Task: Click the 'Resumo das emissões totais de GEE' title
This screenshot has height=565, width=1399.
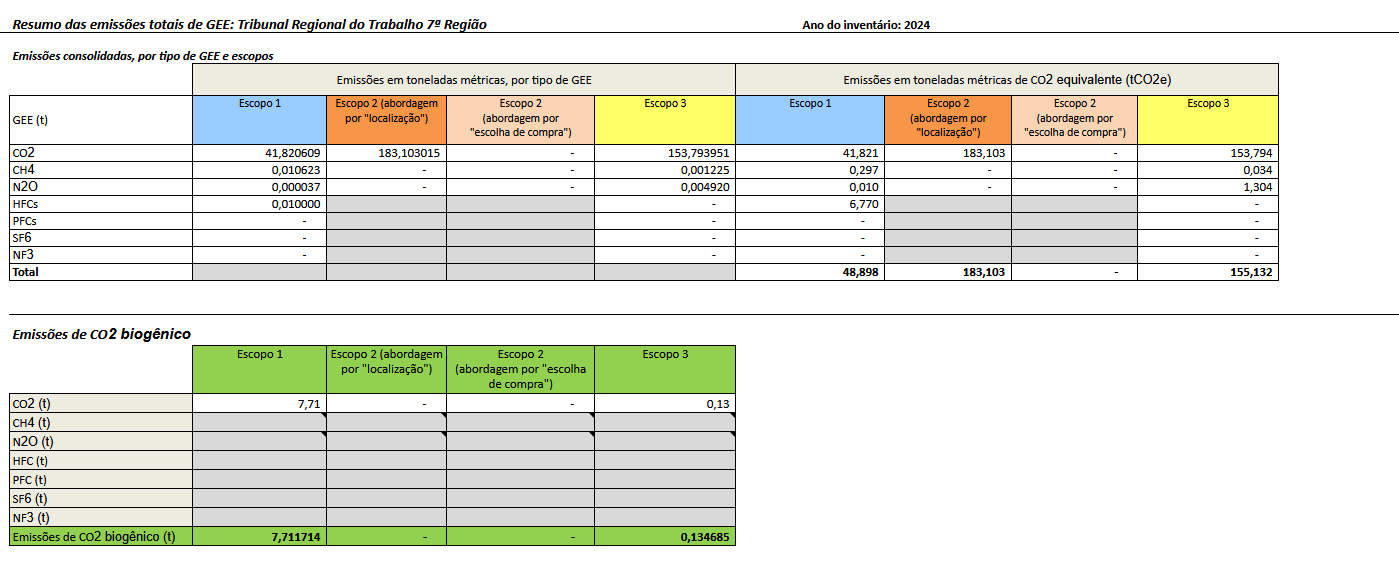Action: click(x=249, y=24)
